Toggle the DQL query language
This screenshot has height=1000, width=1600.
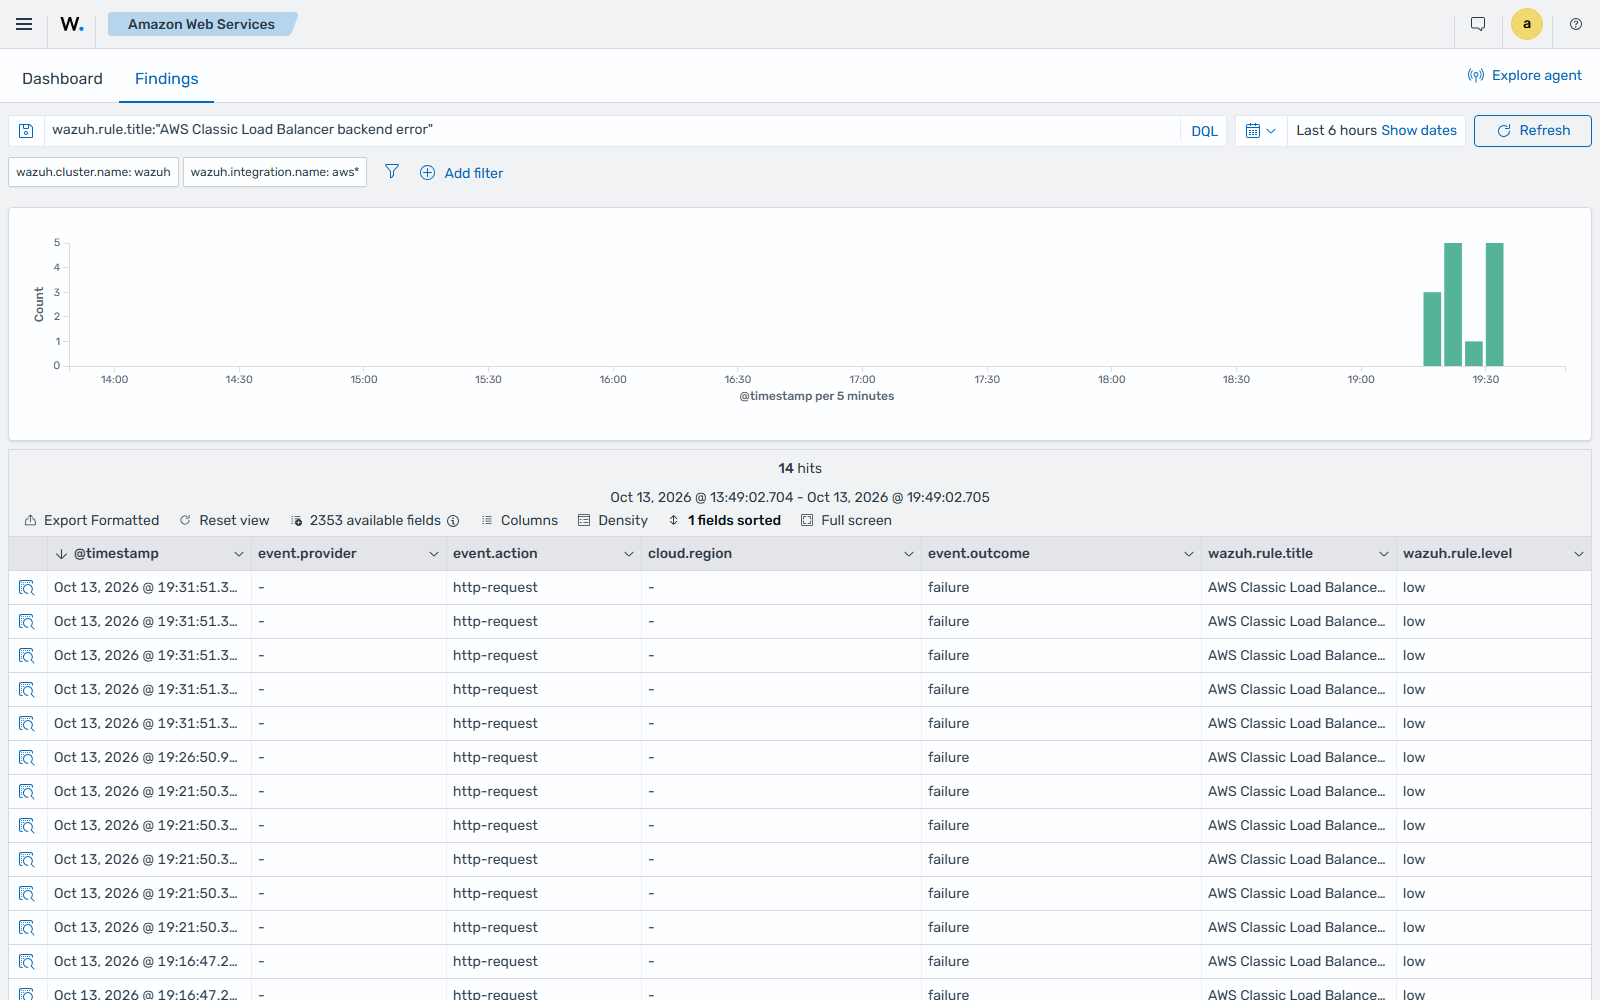1204,131
